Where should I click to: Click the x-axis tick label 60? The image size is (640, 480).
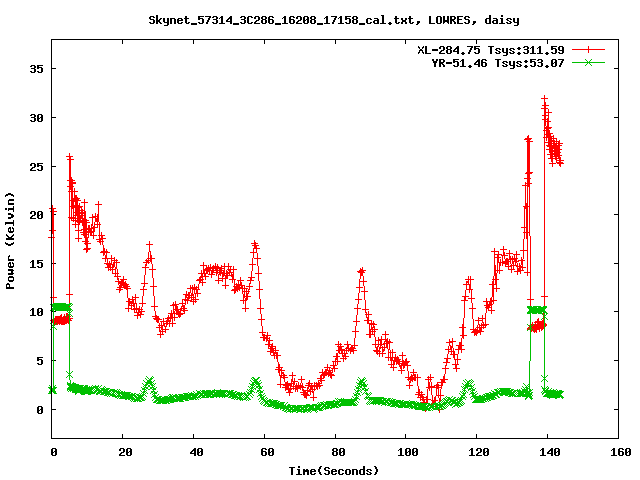tap(267, 452)
